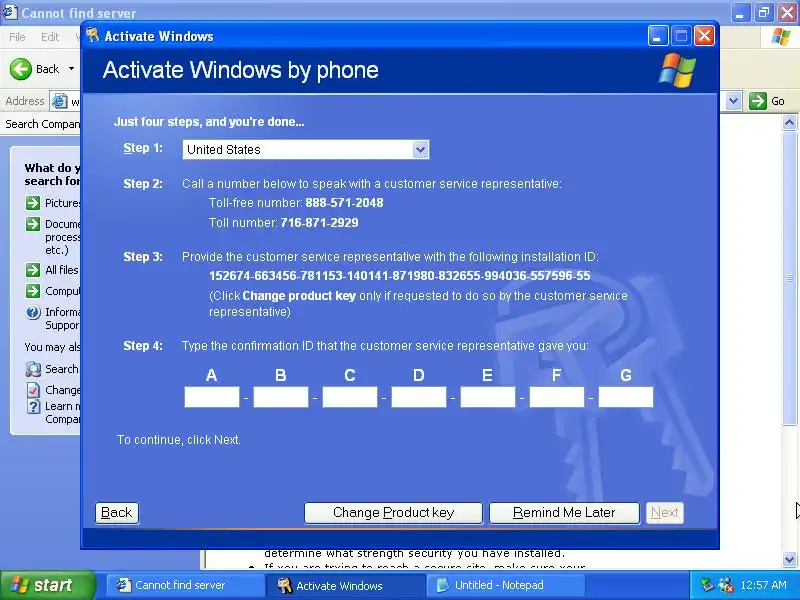Open the File menu in Internet Explorer
The image size is (800, 600).
[x=17, y=37]
